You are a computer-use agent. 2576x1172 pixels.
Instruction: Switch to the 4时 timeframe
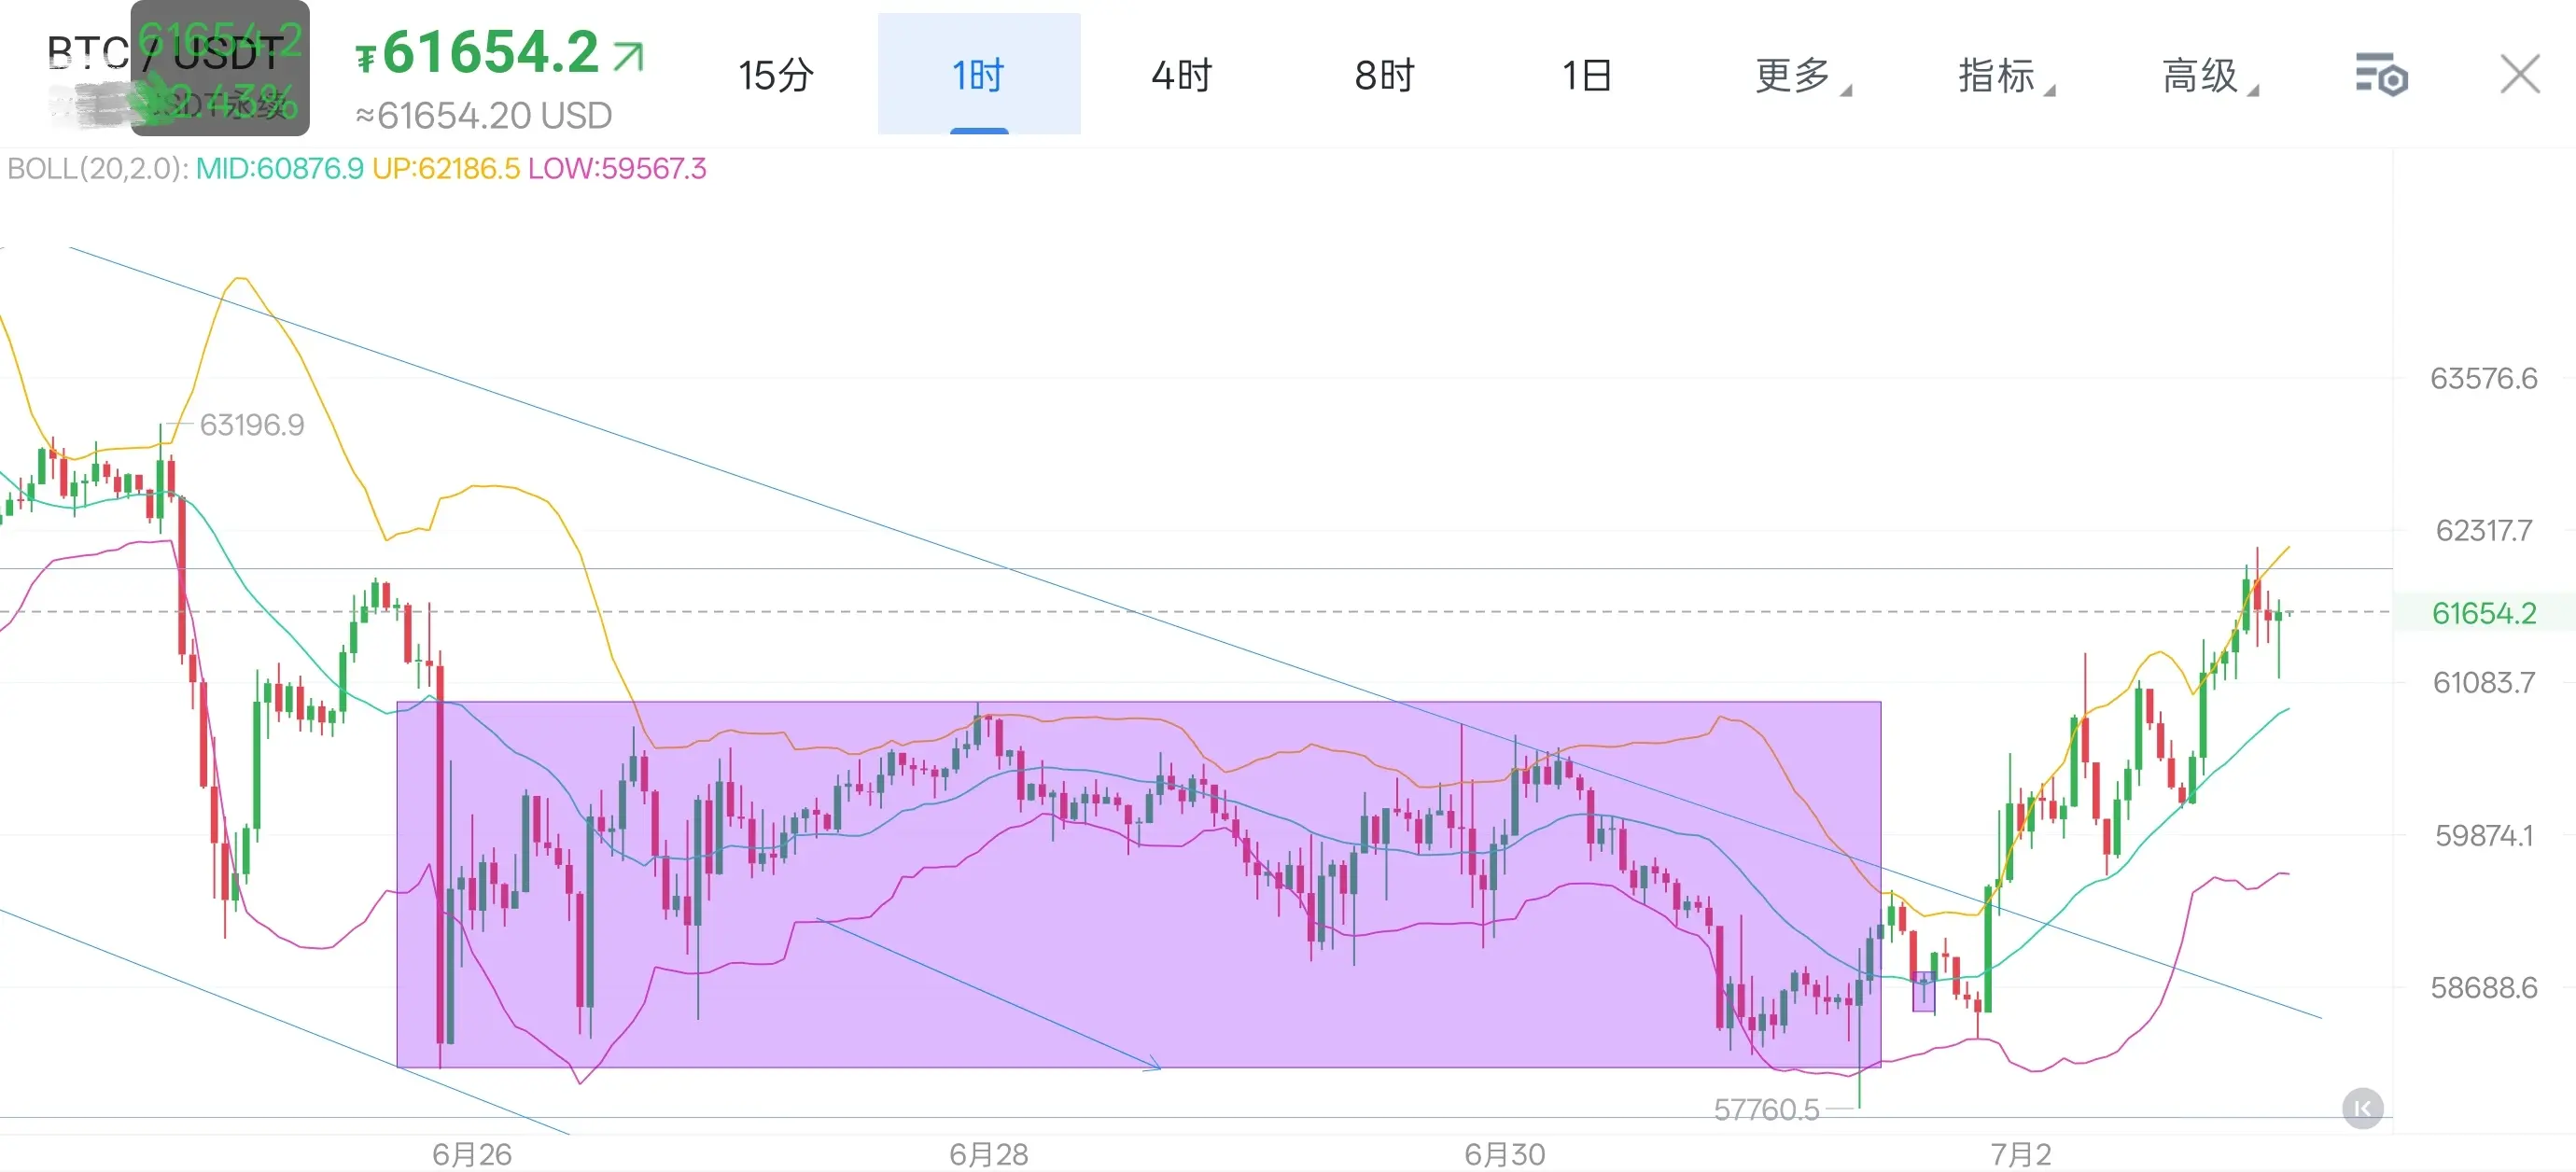pos(1181,75)
